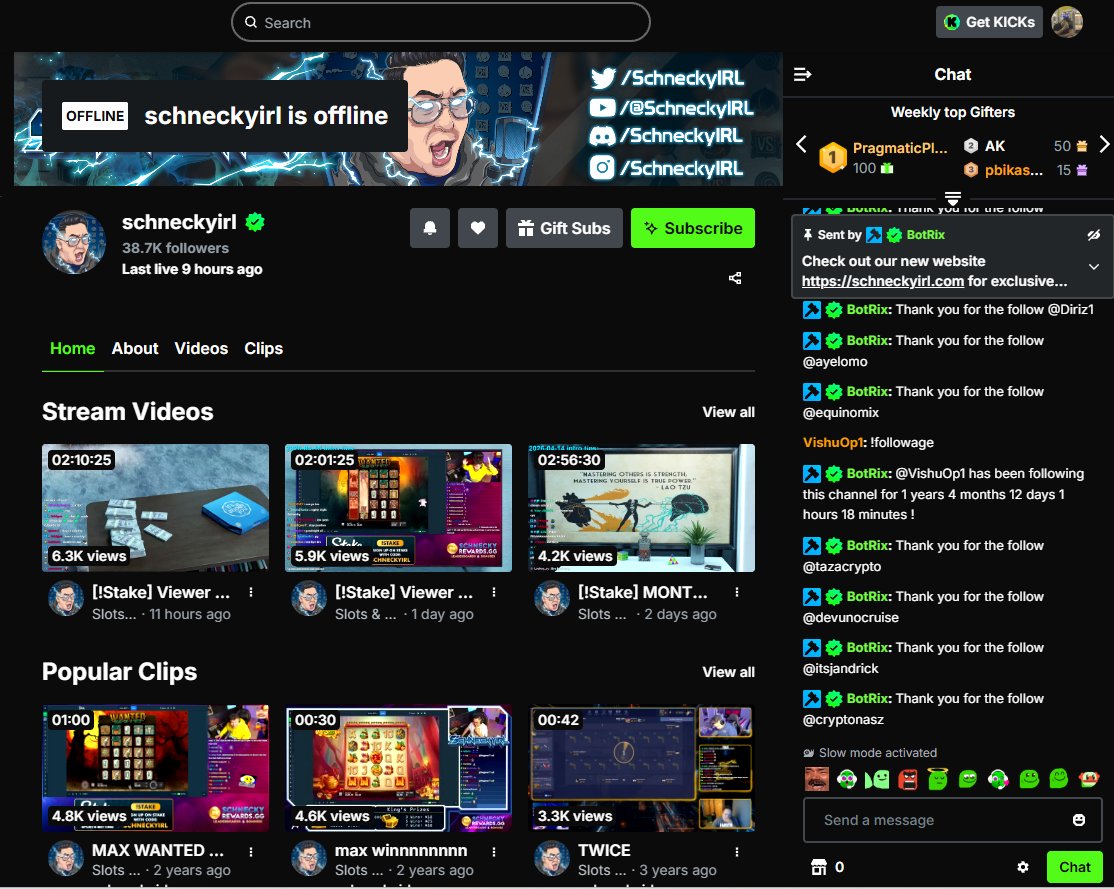This screenshot has width=1114, height=889.
Task: Show previous weekly top gifters
Action: point(801,144)
